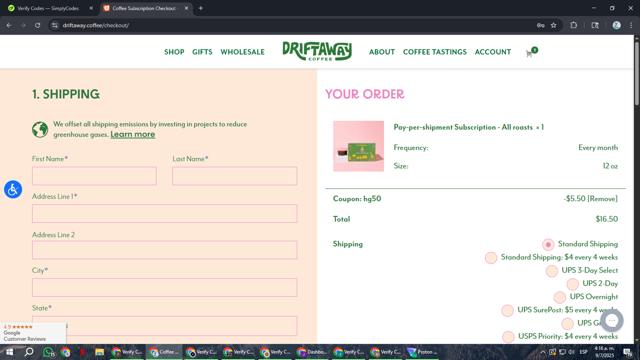Select UPS SurePost $5 option
This screenshot has width=640, height=360.
tap(507, 311)
